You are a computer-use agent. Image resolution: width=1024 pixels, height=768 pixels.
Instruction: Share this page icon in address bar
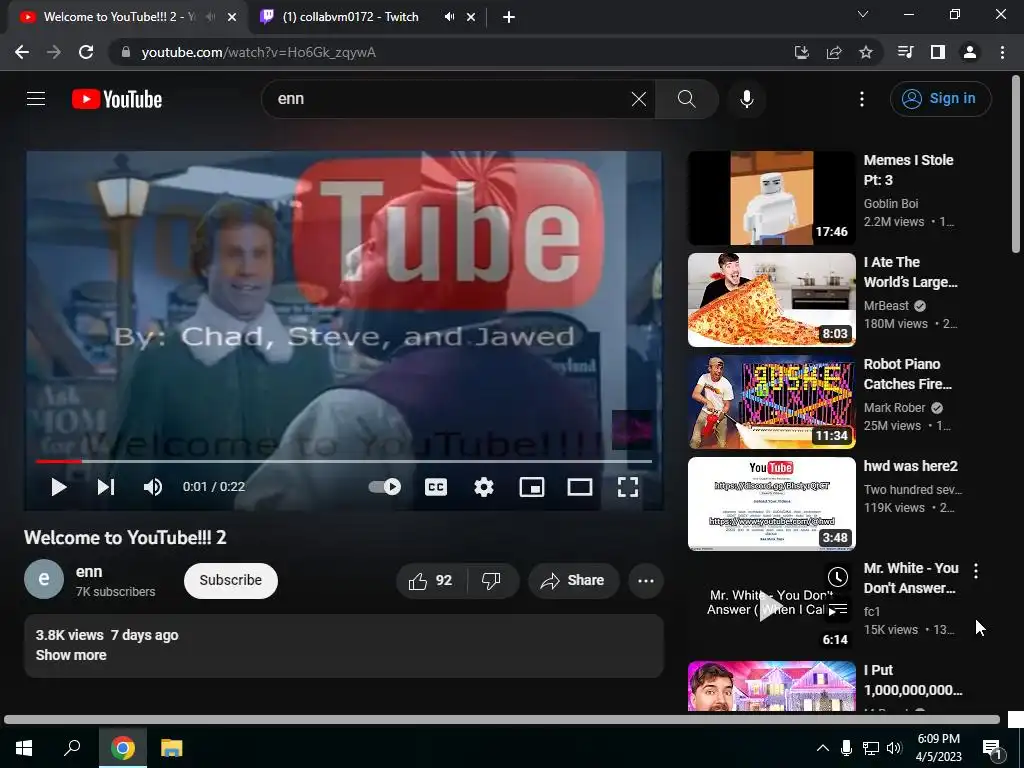[834, 52]
